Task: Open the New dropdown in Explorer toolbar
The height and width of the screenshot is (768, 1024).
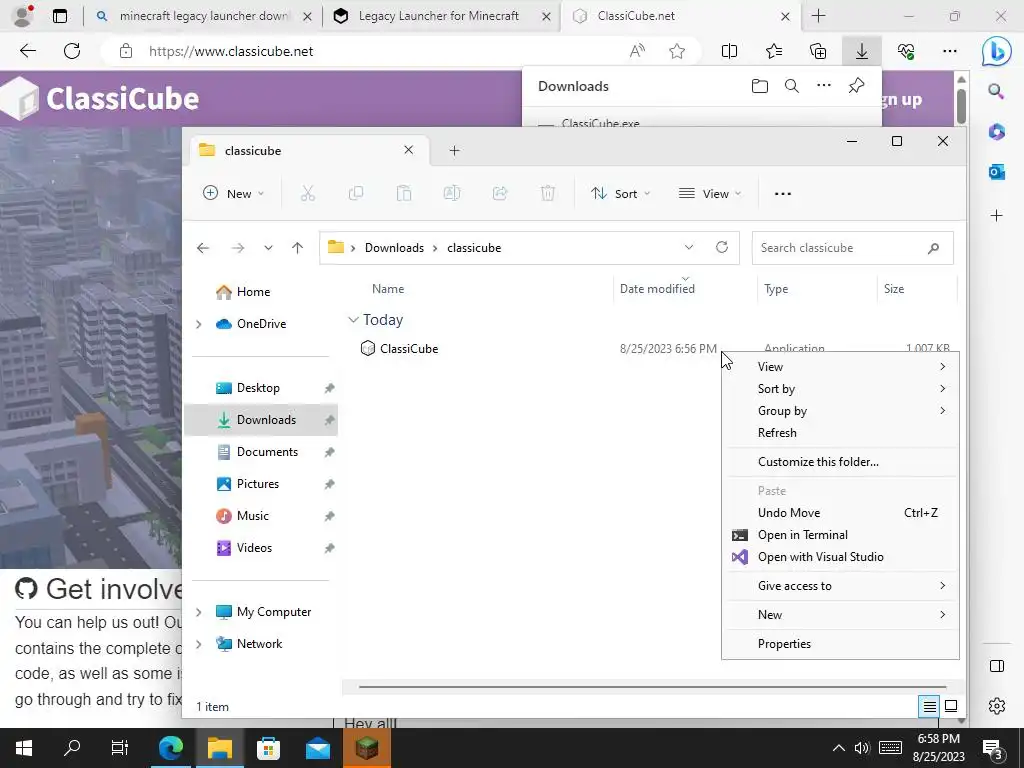Action: pyautogui.click(x=234, y=193)
